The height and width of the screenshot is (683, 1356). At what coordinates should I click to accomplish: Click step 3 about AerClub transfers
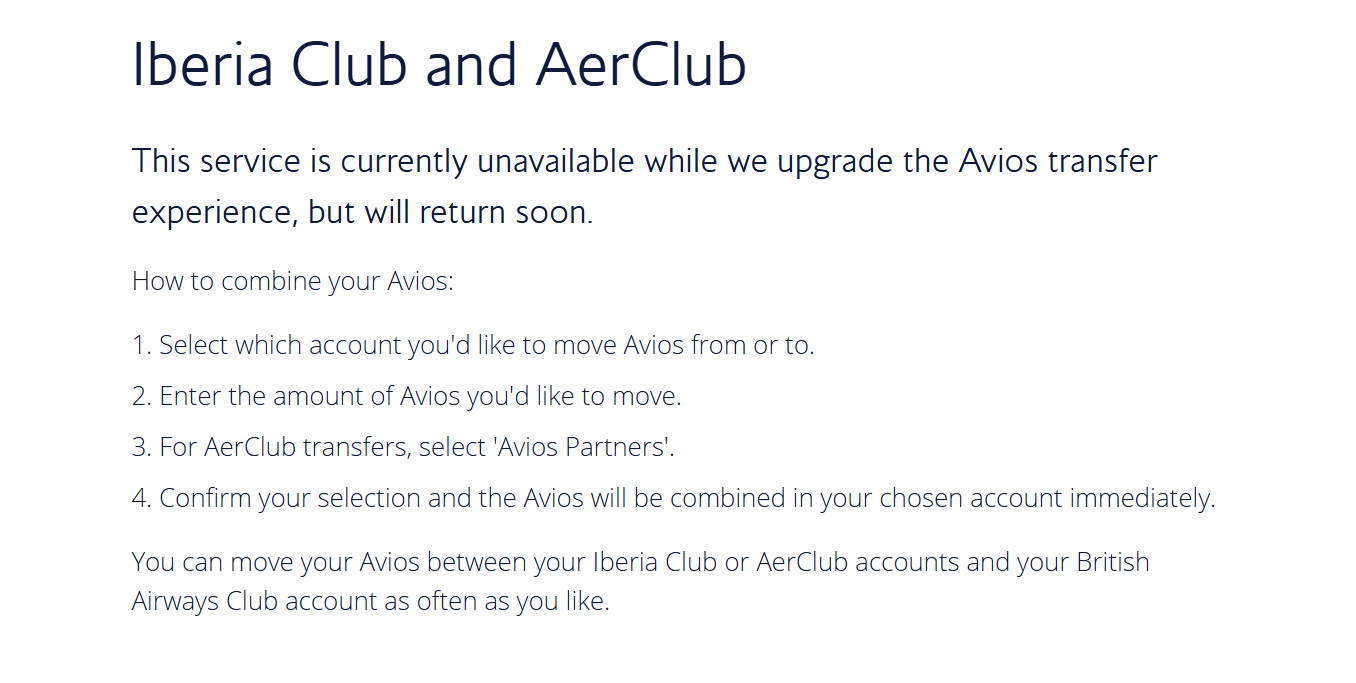click(x=403, y=447)
